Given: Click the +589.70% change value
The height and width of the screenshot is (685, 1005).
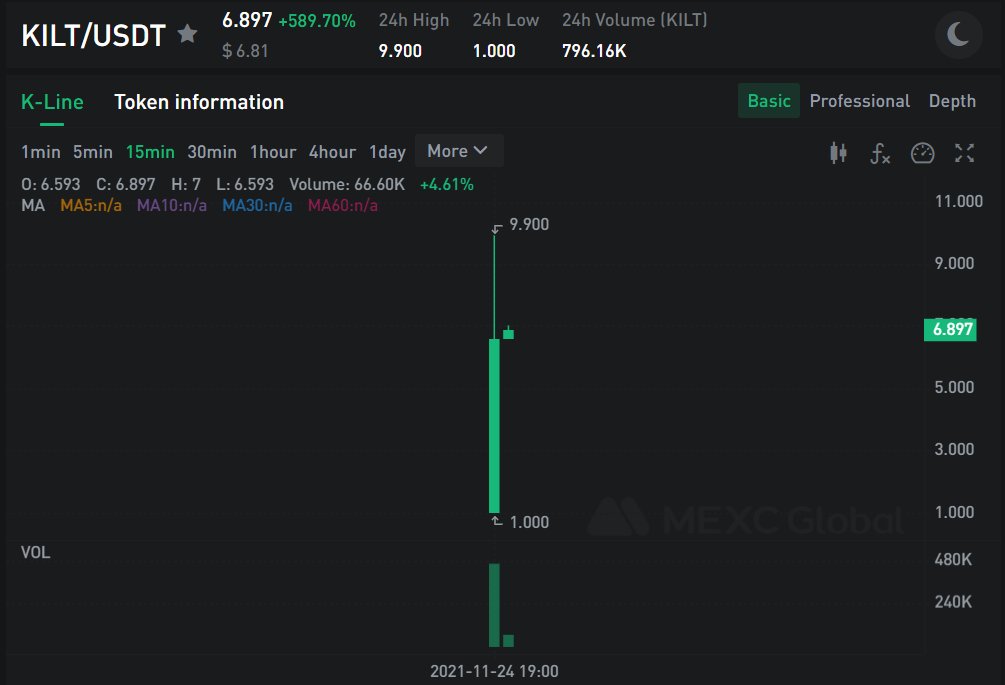Looking at the screenshot, I should pyautogui.click(x=317, y=21).
